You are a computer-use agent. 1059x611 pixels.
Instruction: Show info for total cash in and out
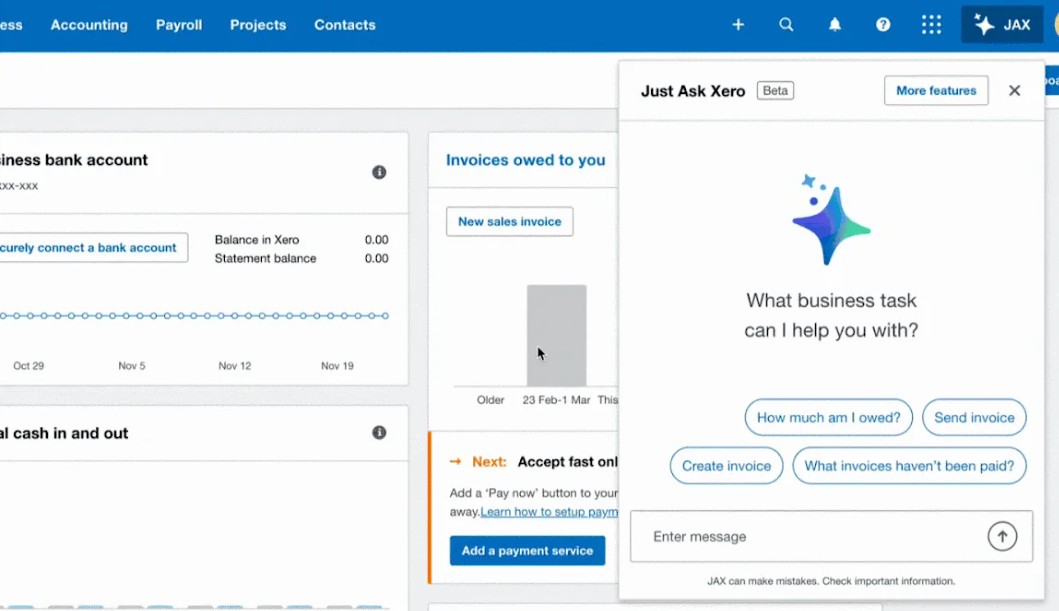(x=380, y=432)
